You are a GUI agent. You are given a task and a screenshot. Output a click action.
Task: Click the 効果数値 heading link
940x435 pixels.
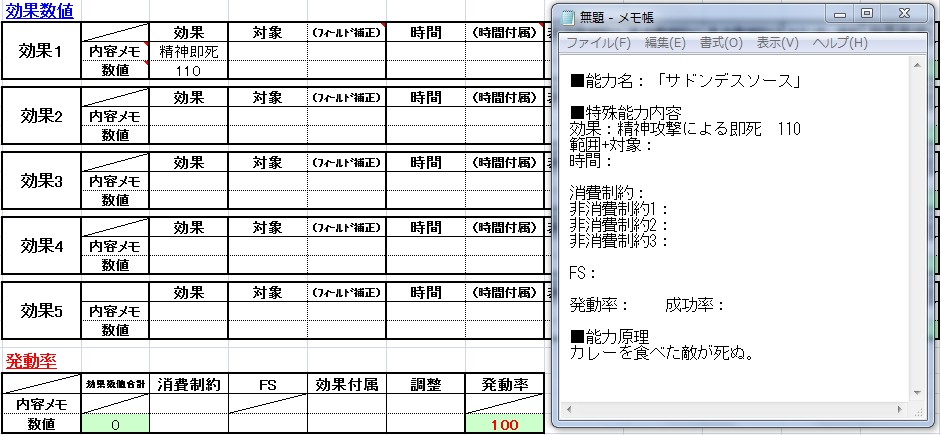[38, 10]
